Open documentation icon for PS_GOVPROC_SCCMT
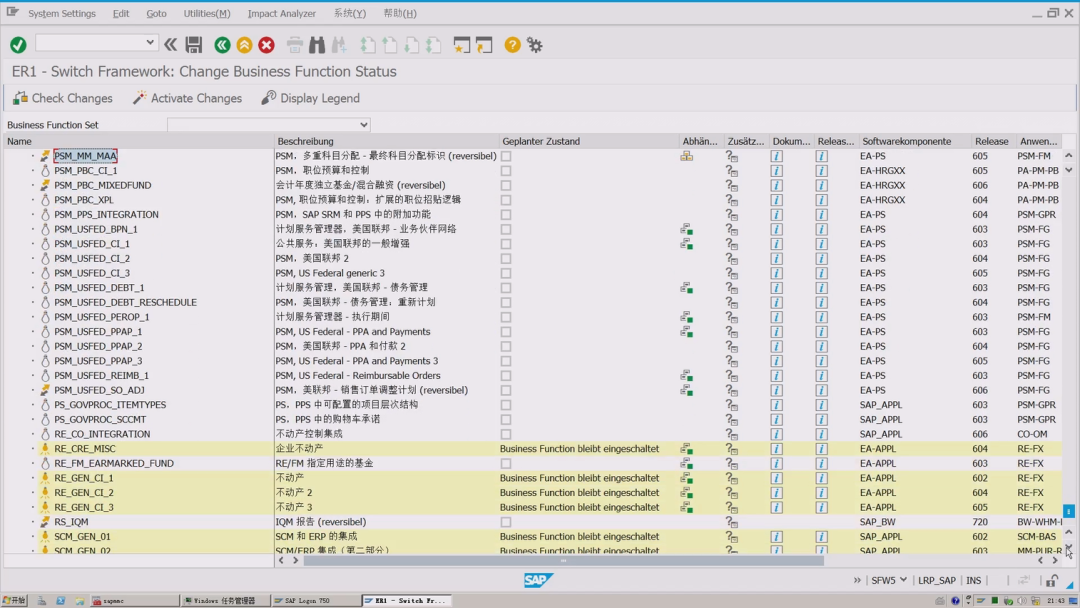The image size is (1080, 608). (776, 419)
